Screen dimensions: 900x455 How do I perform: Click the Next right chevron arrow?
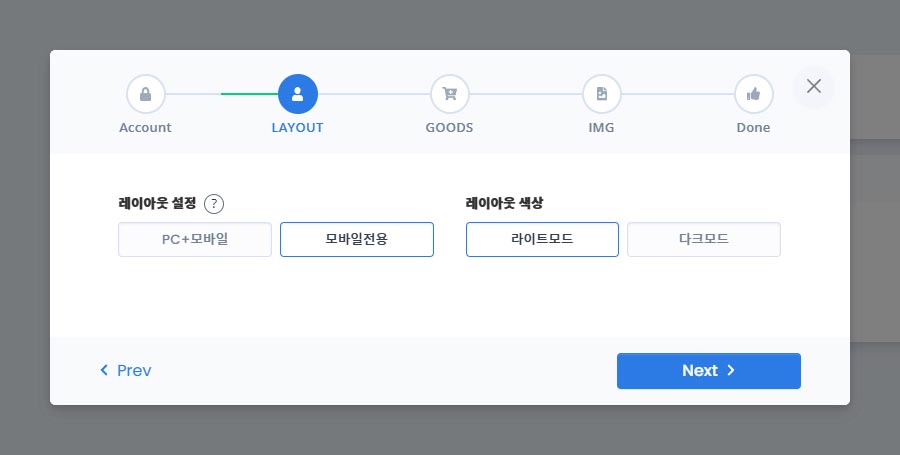(731, 371)
